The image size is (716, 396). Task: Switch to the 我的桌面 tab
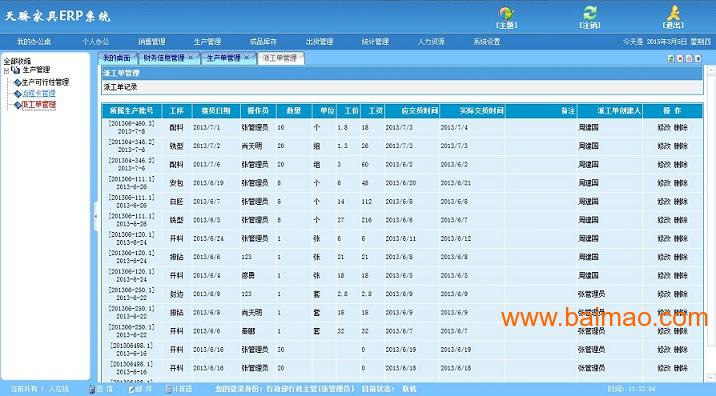click(x=117, y=58)
